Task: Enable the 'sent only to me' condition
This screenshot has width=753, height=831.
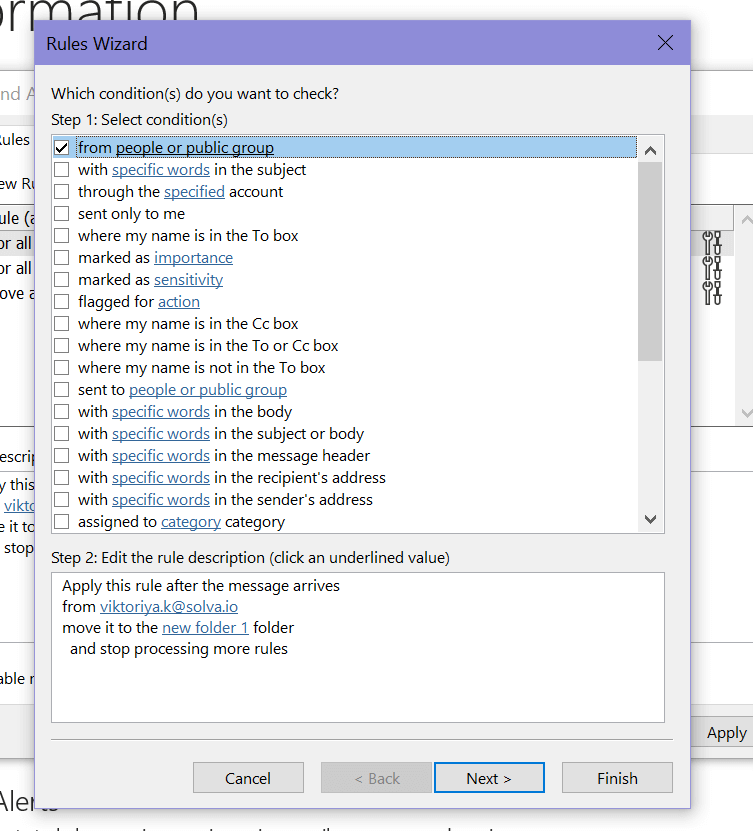Action: point(62,214)
